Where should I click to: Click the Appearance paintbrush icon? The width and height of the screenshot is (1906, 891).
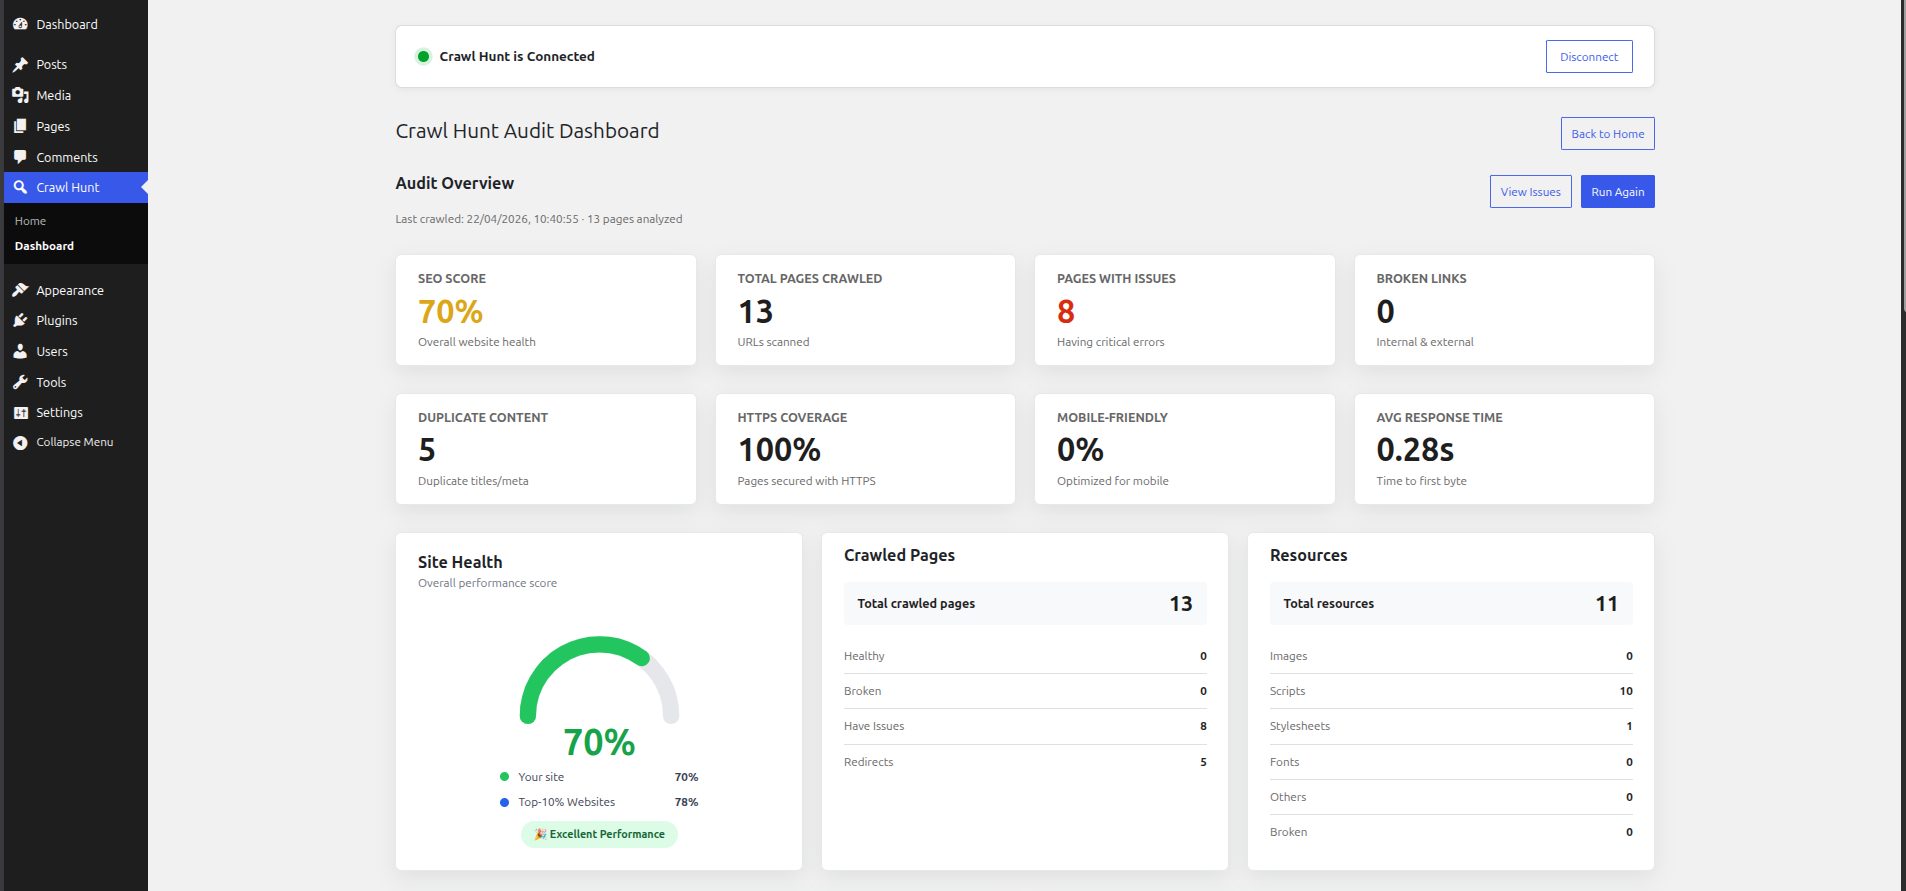[x=20, y=290]
